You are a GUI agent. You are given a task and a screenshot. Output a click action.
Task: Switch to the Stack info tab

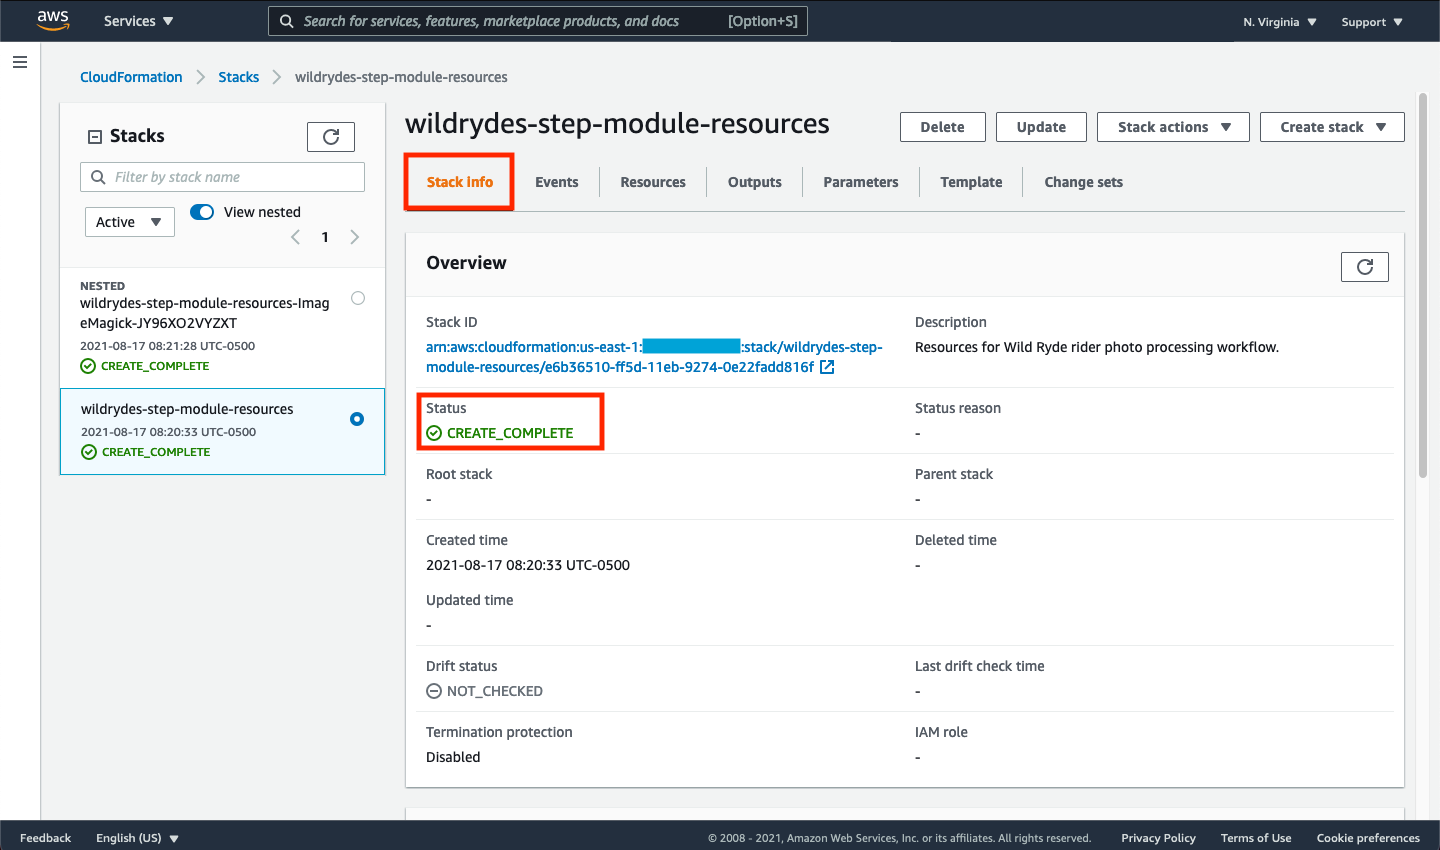pos(460,182)
